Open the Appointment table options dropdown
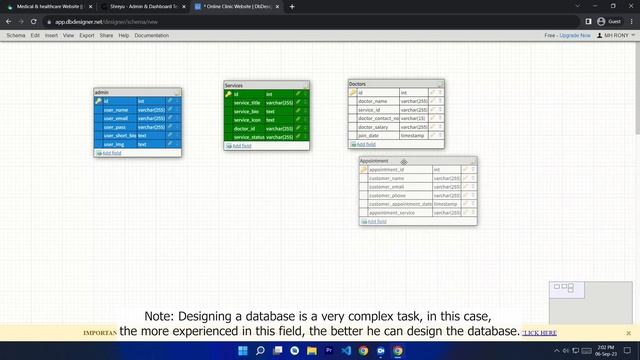The image size is (640, 360). tap(473, 161)
